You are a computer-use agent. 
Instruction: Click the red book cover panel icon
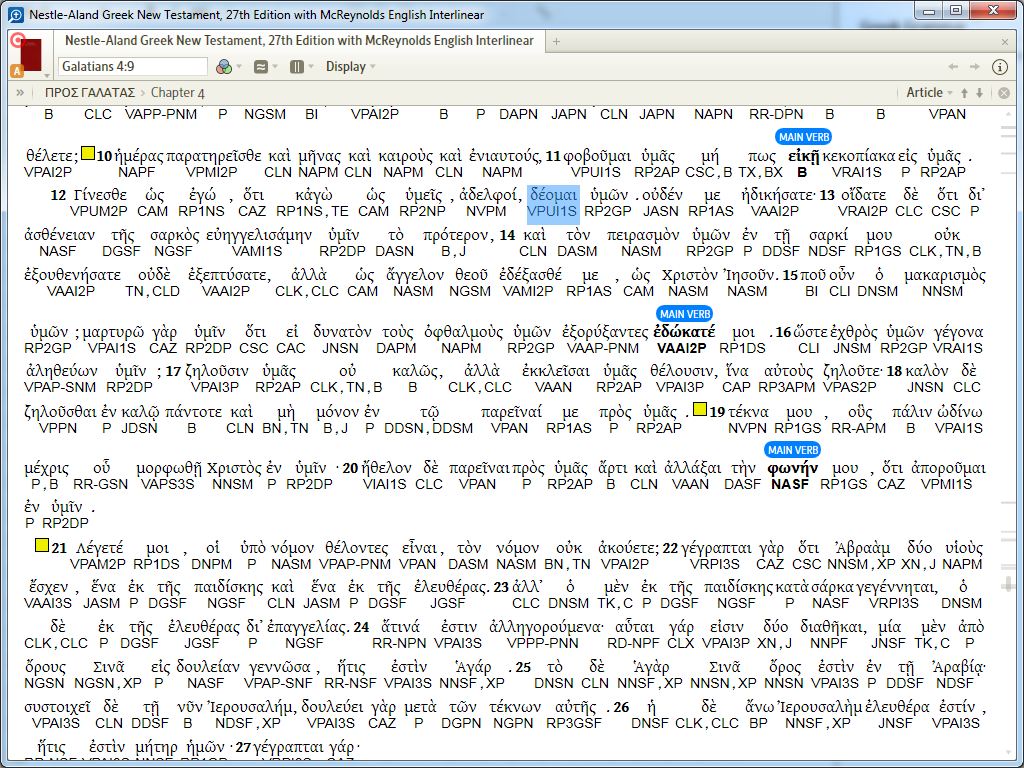click(31, 56)
